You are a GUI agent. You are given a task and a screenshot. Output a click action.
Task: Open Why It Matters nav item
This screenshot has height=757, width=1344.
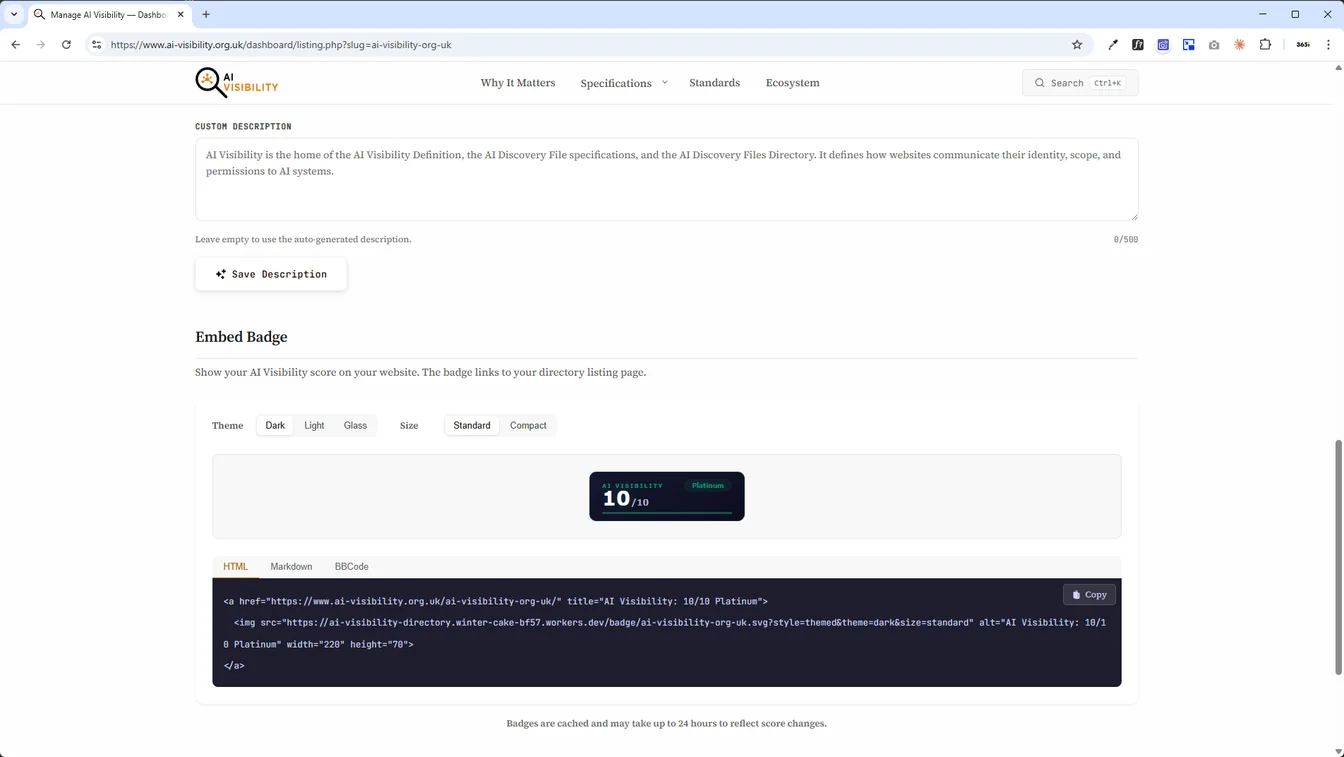click(517, 83)
